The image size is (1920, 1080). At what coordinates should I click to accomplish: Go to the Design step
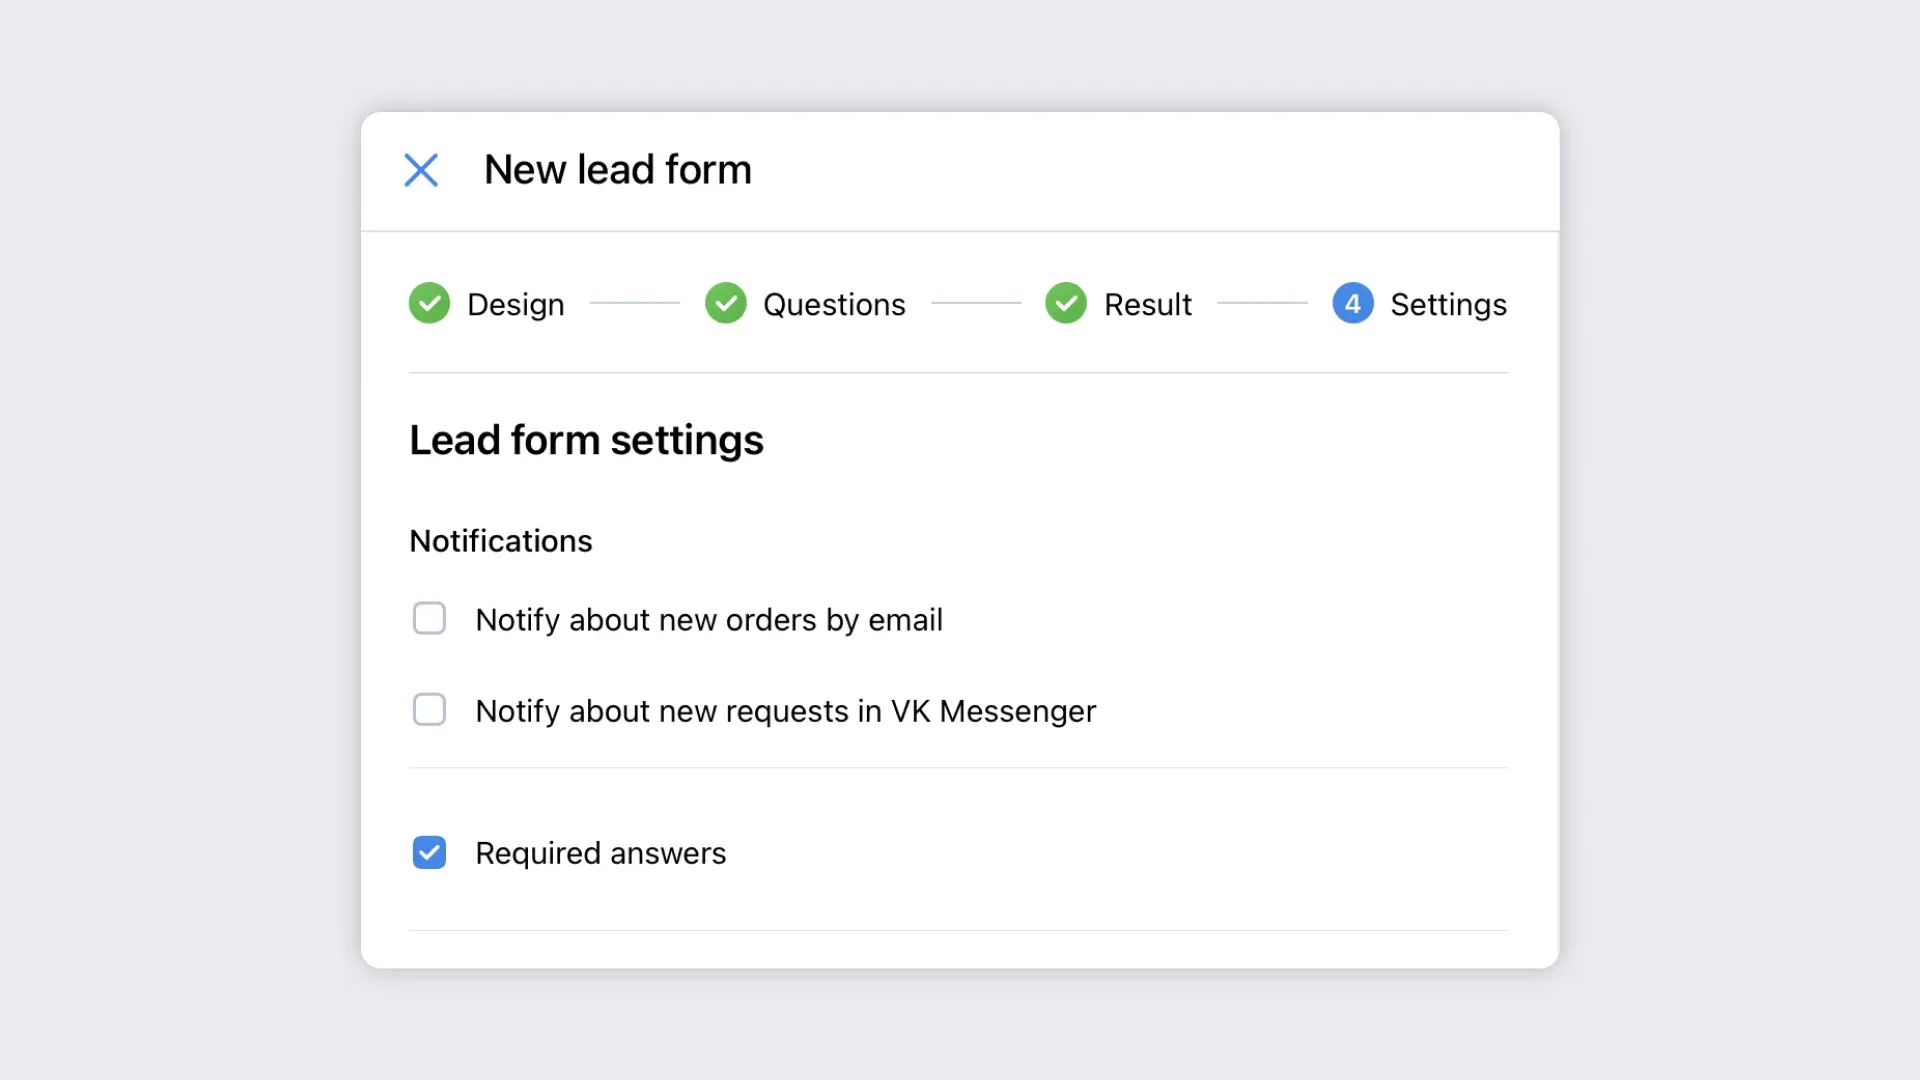click(x=515, y=304)
